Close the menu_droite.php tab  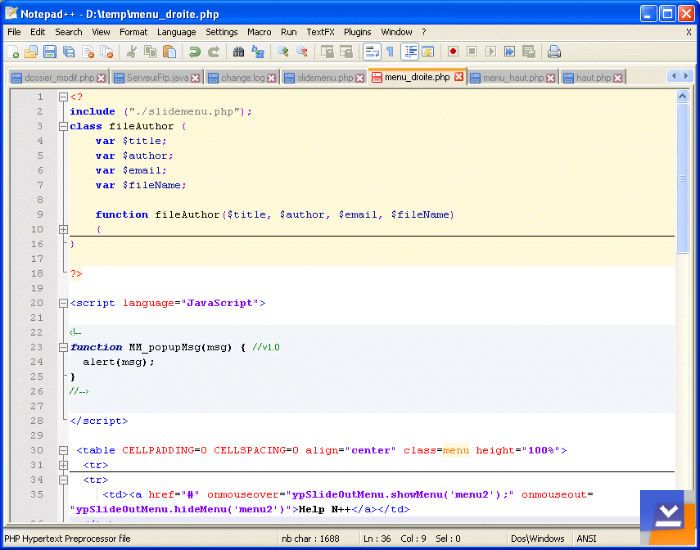point(458,77)
